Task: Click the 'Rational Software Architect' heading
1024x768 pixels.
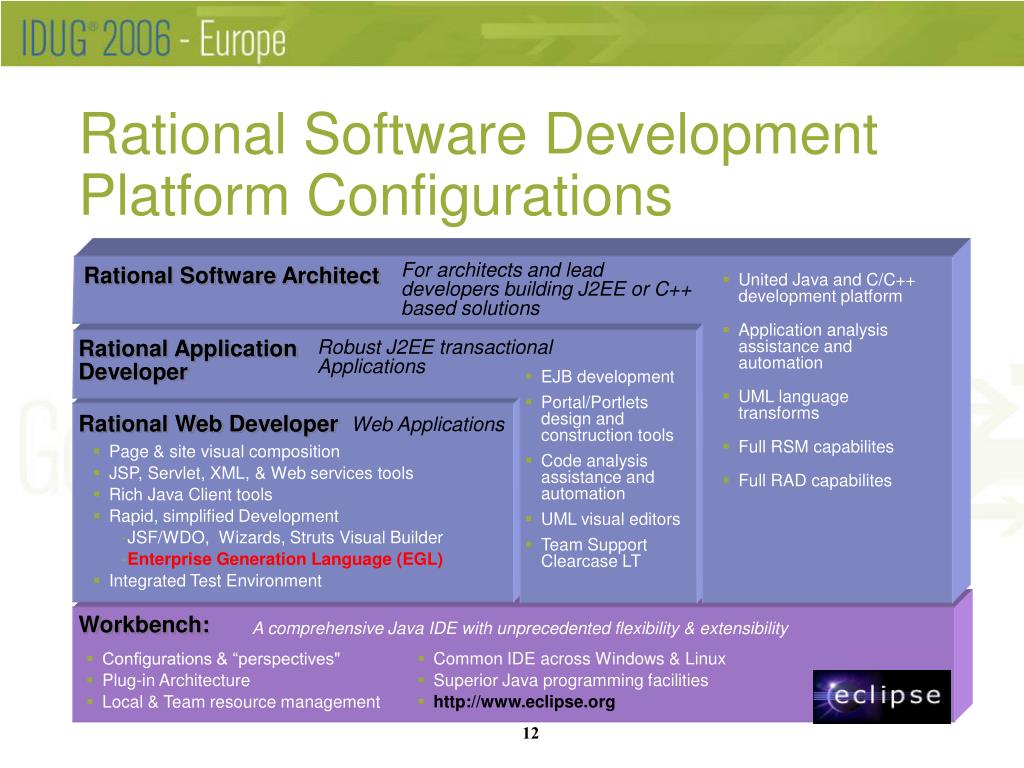Action: coord(231,276)
